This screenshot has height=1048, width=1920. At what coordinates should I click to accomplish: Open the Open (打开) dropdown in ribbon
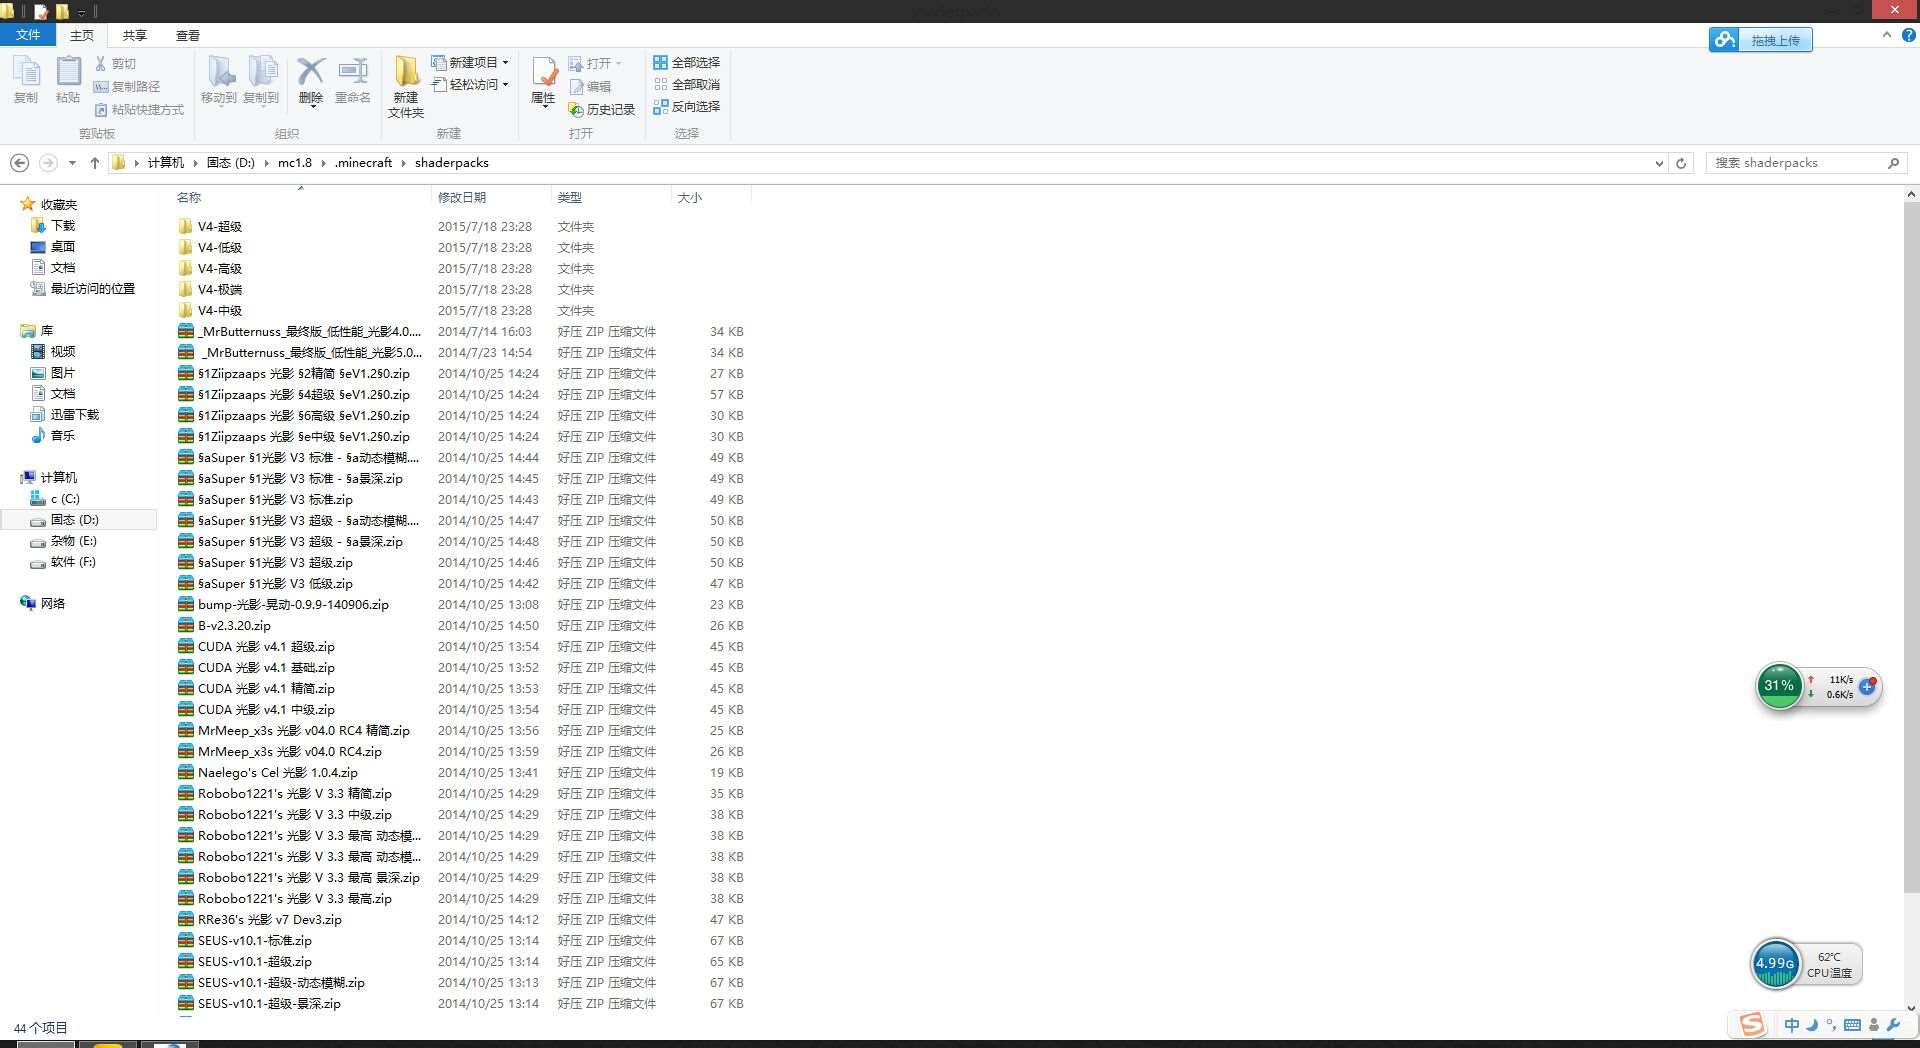[596, 63]
